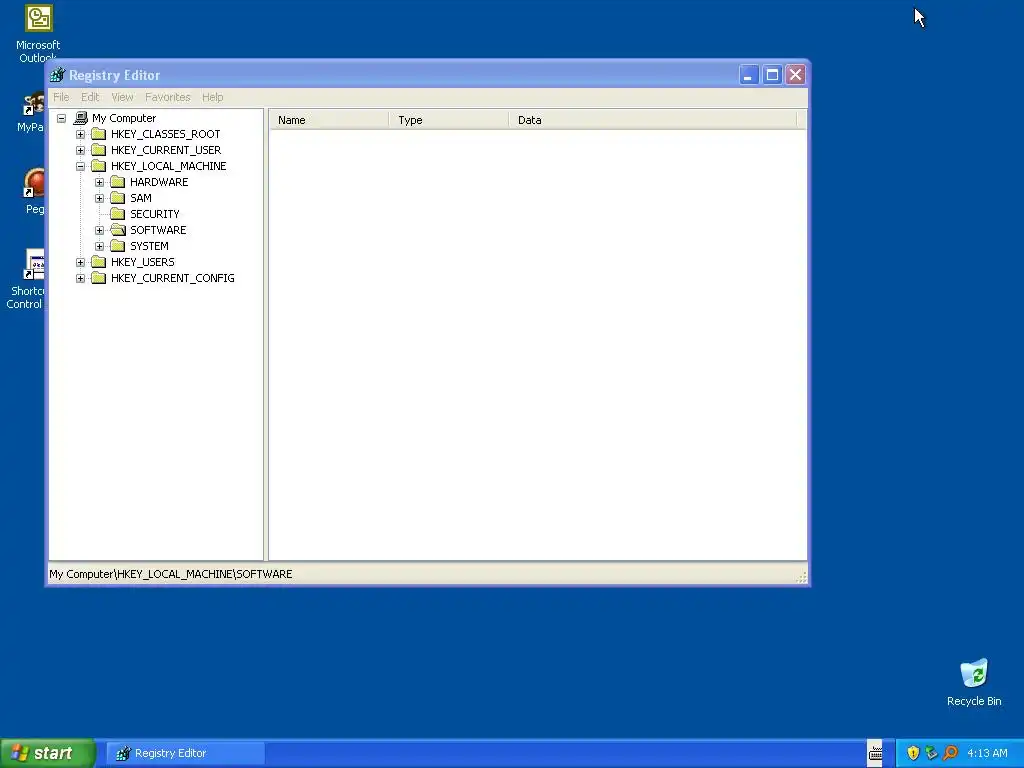The height and width of the screenshot is (768, 1024).
Task: Click the HKEY_USERS folder icon
Action: [99, 262]
